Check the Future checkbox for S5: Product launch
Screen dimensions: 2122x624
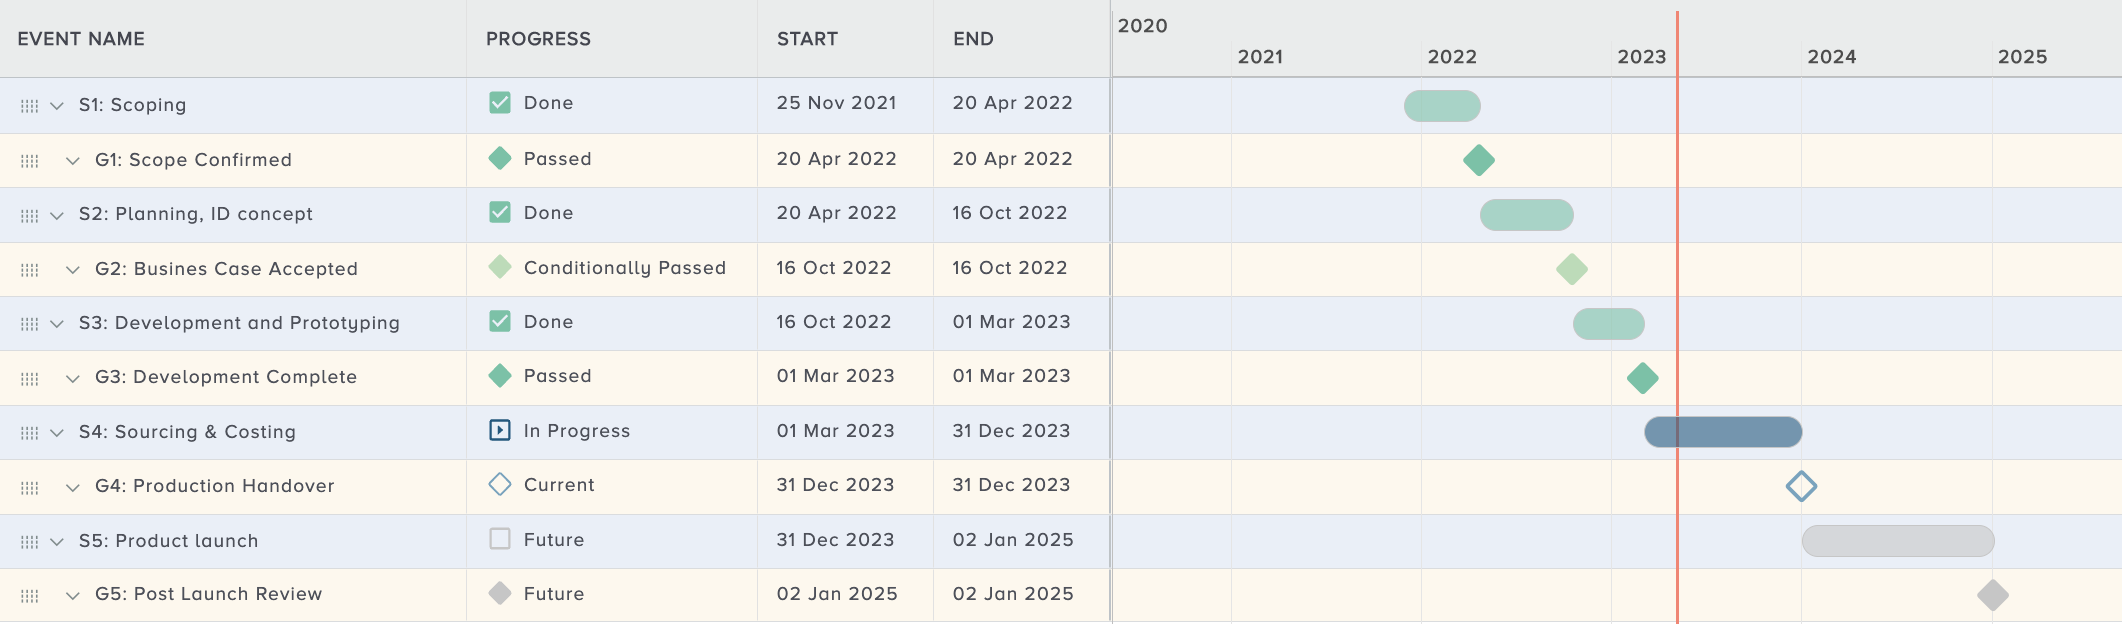pyautogui.click(x=500, y=539)
